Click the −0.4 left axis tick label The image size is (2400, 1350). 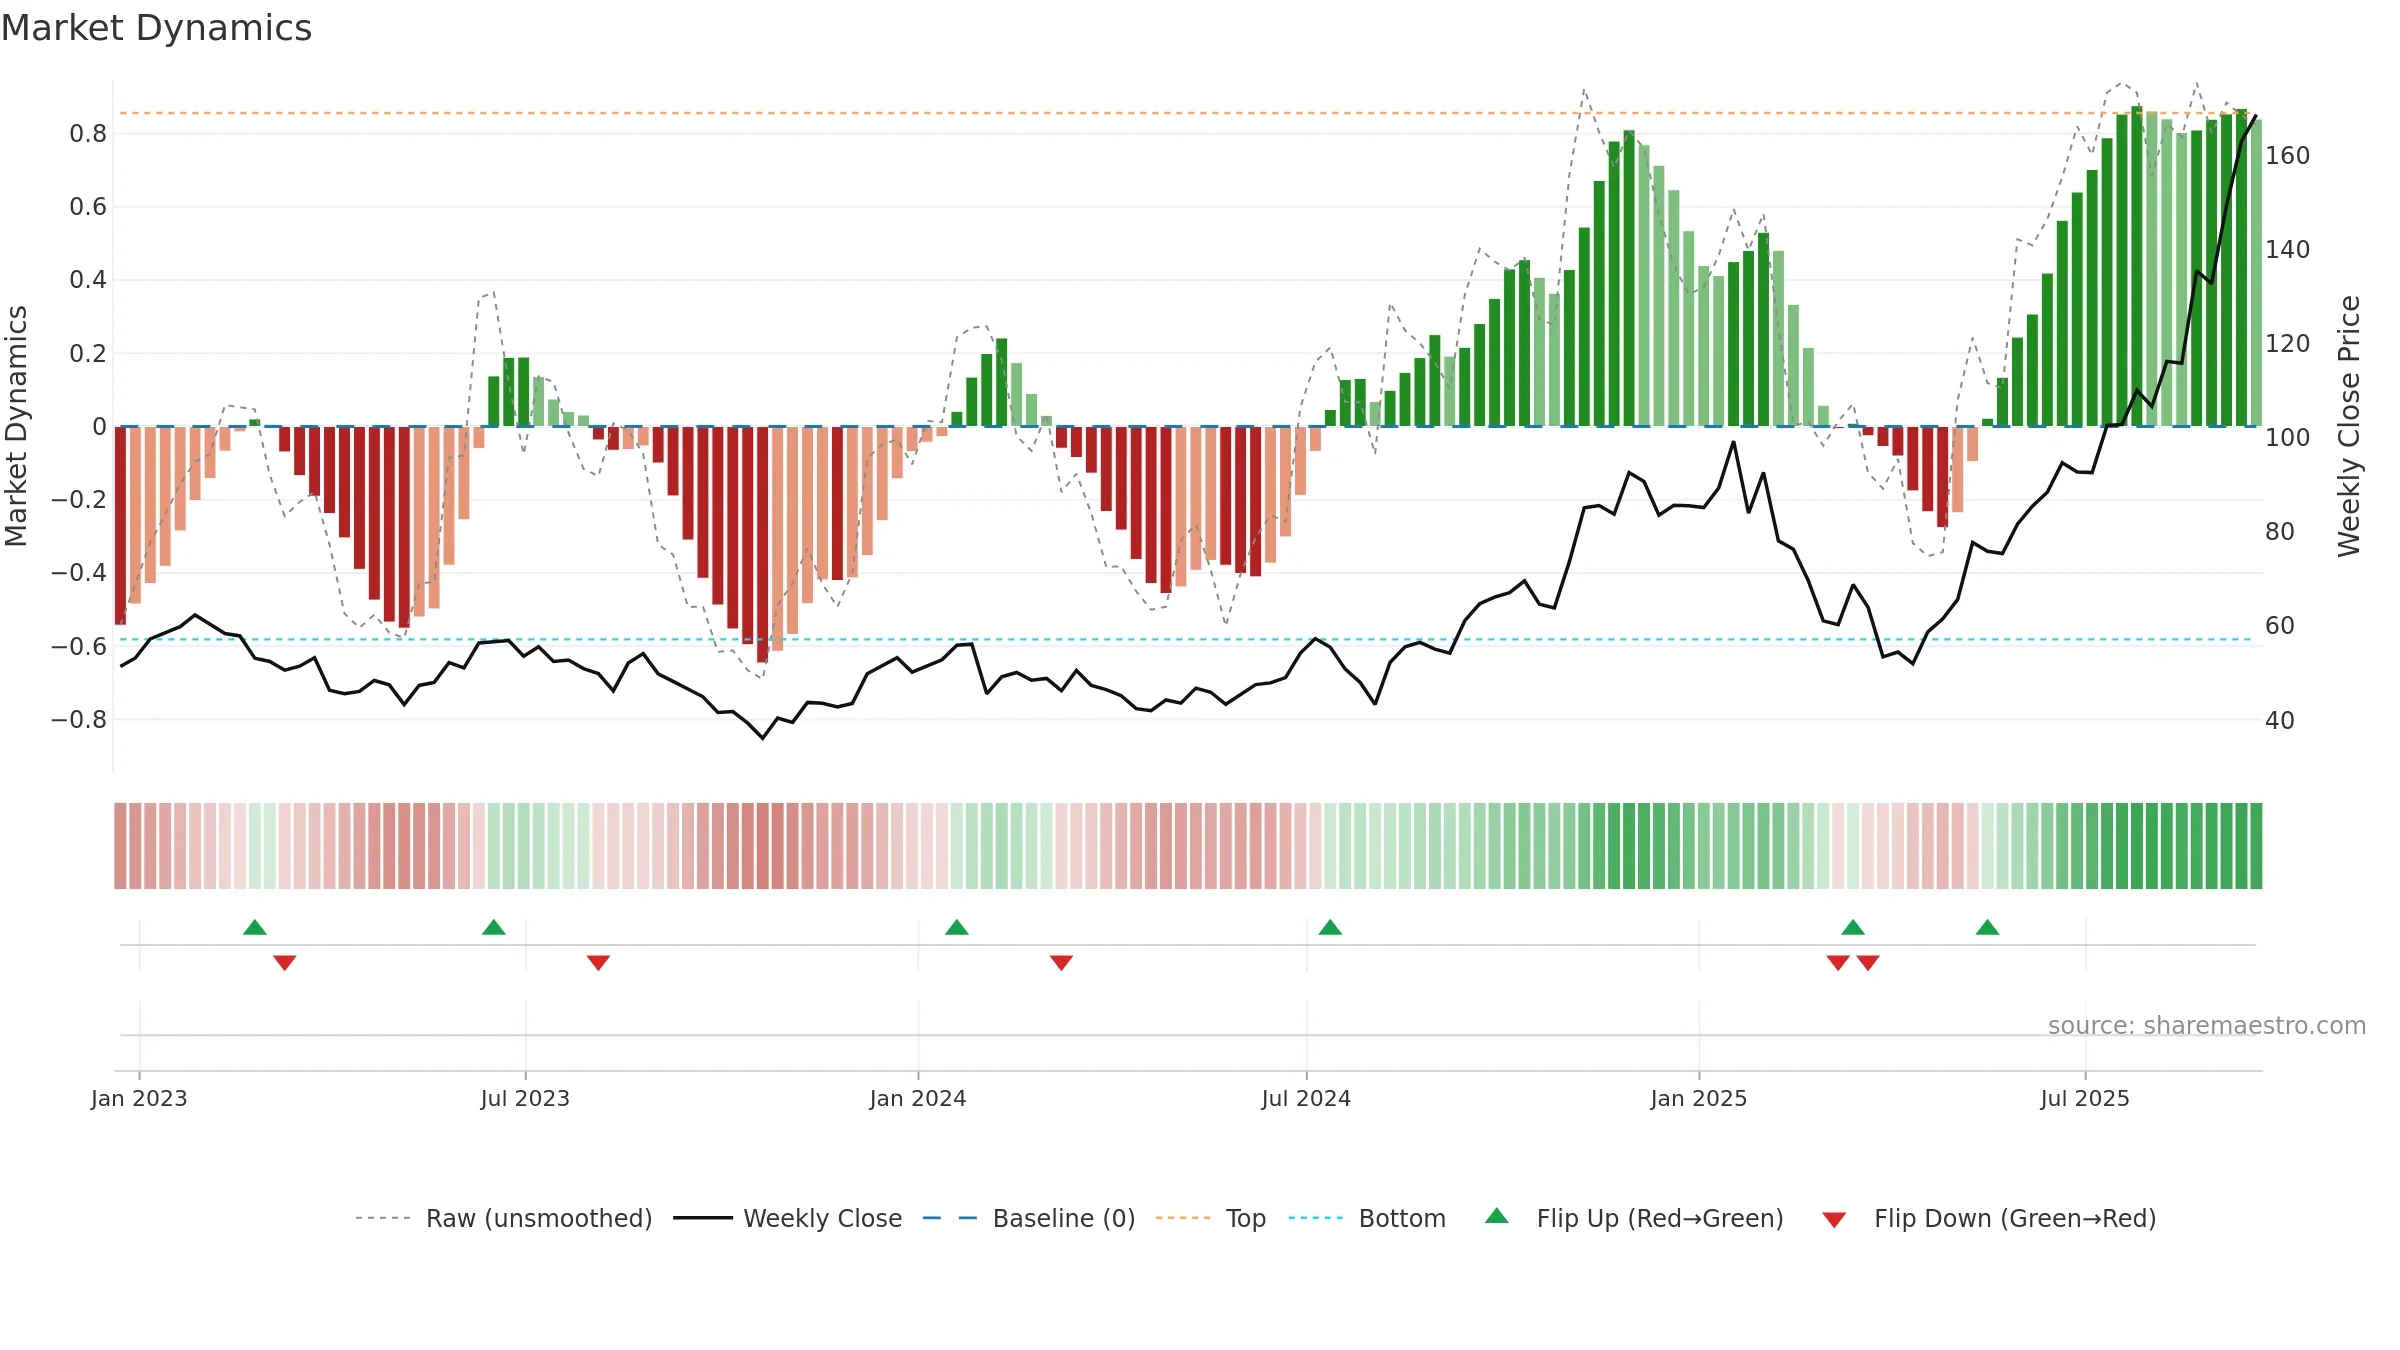point(79,573)
